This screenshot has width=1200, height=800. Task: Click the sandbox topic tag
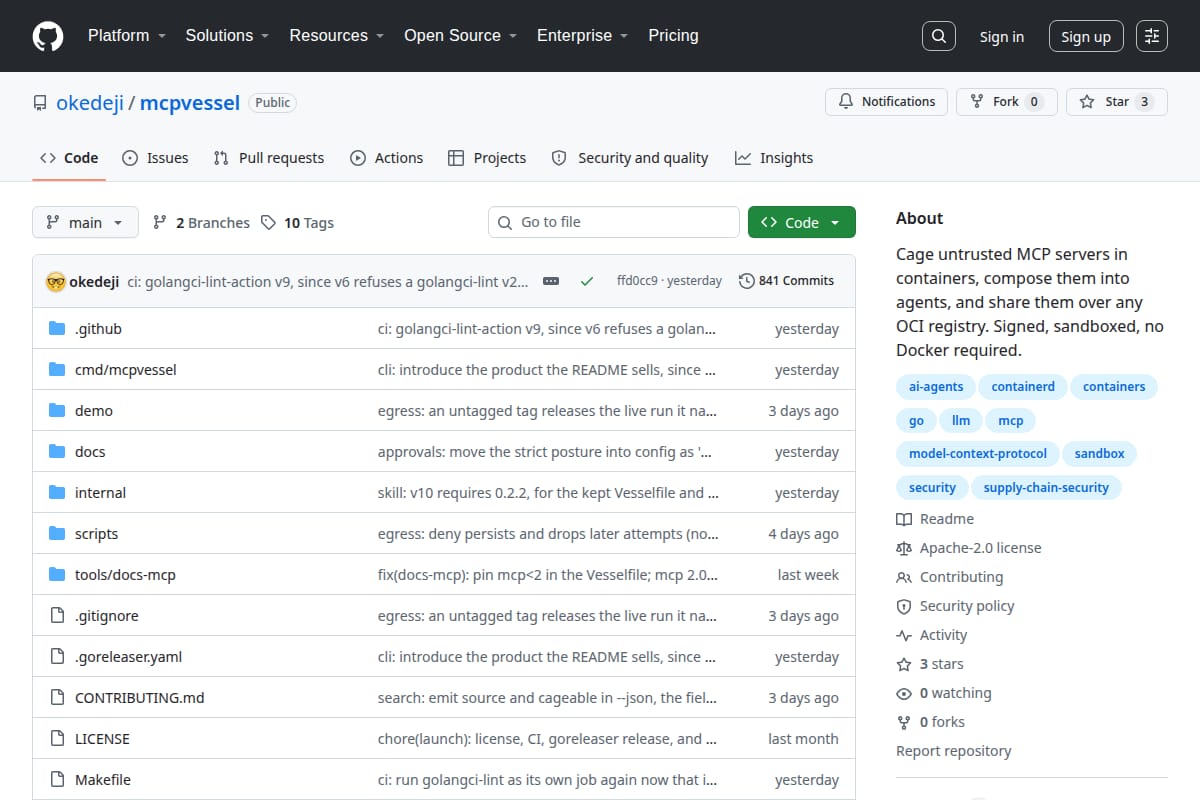click(x=1099, y=454)
